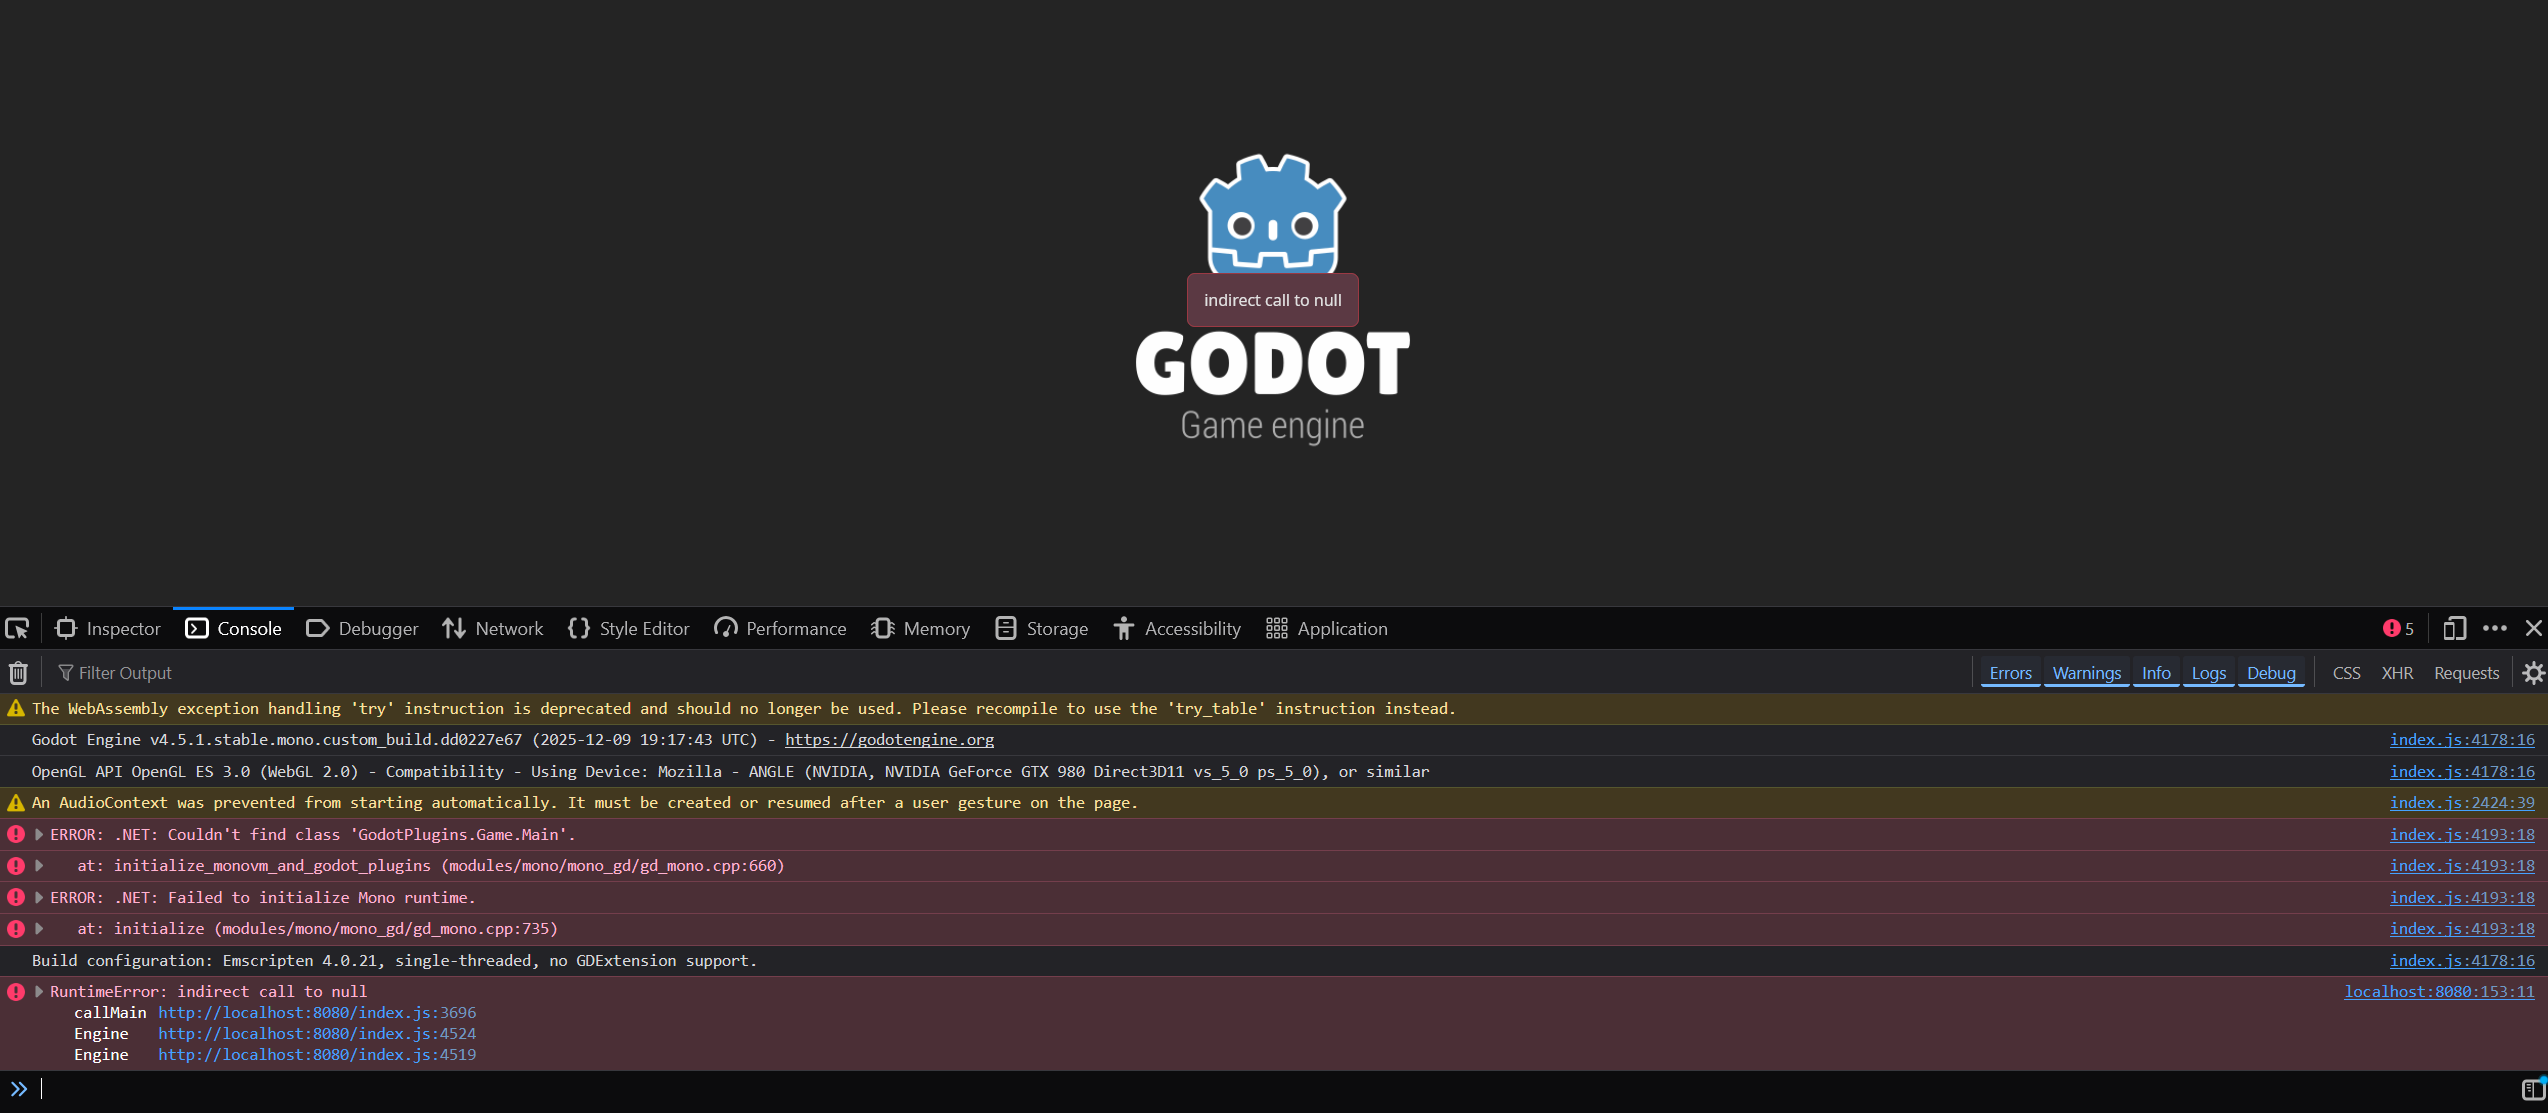This screenshot has height=1113, width=2548.
Task: Open the devtools three-dot options menu
Action: [2495, 628]
